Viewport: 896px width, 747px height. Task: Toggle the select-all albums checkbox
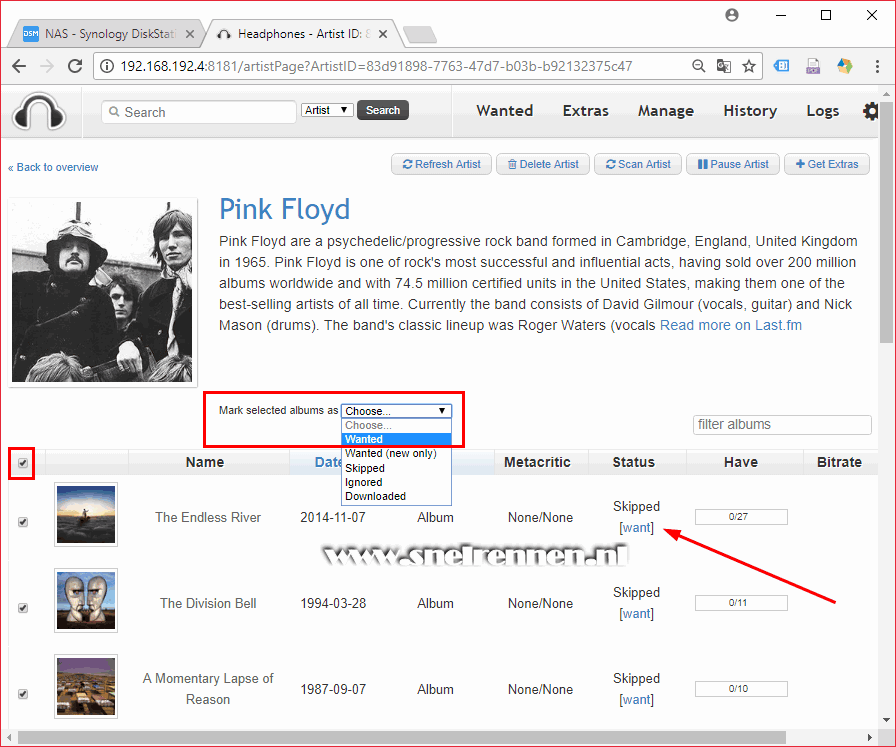click(x=23, y=463)
